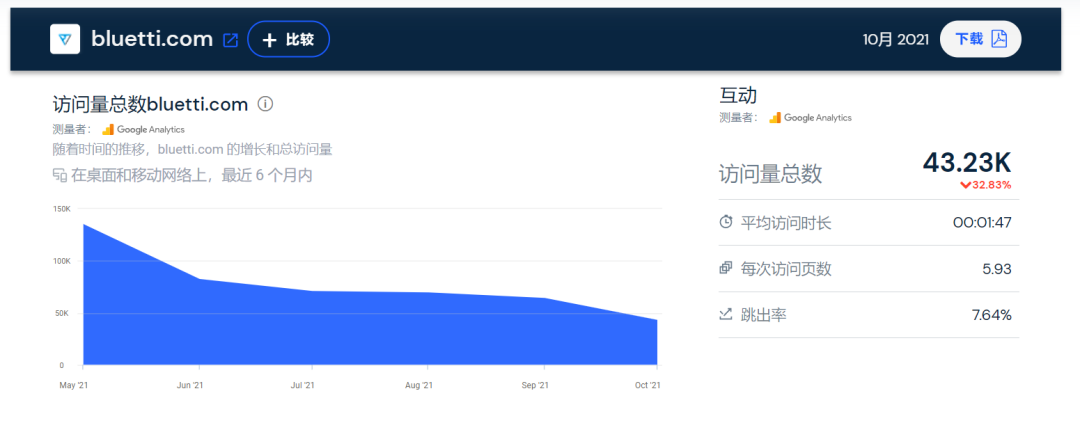Click the bounce icon next to 跳出率

(725, 315)
